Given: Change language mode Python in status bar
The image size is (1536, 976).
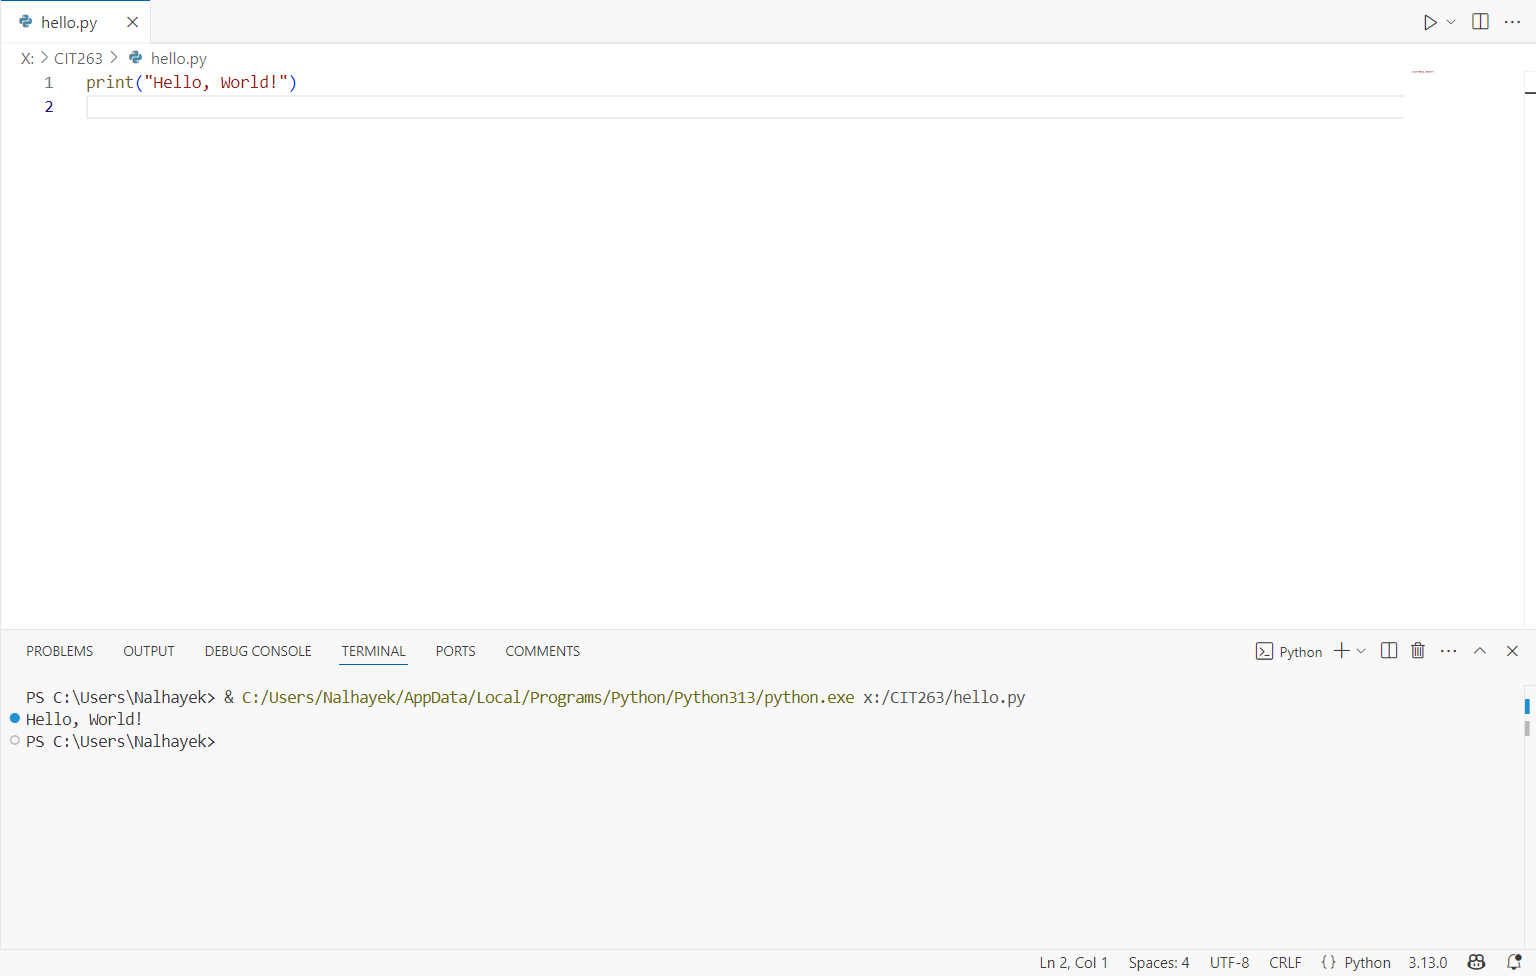Looking at the screenshot, I should point(1367,962).
